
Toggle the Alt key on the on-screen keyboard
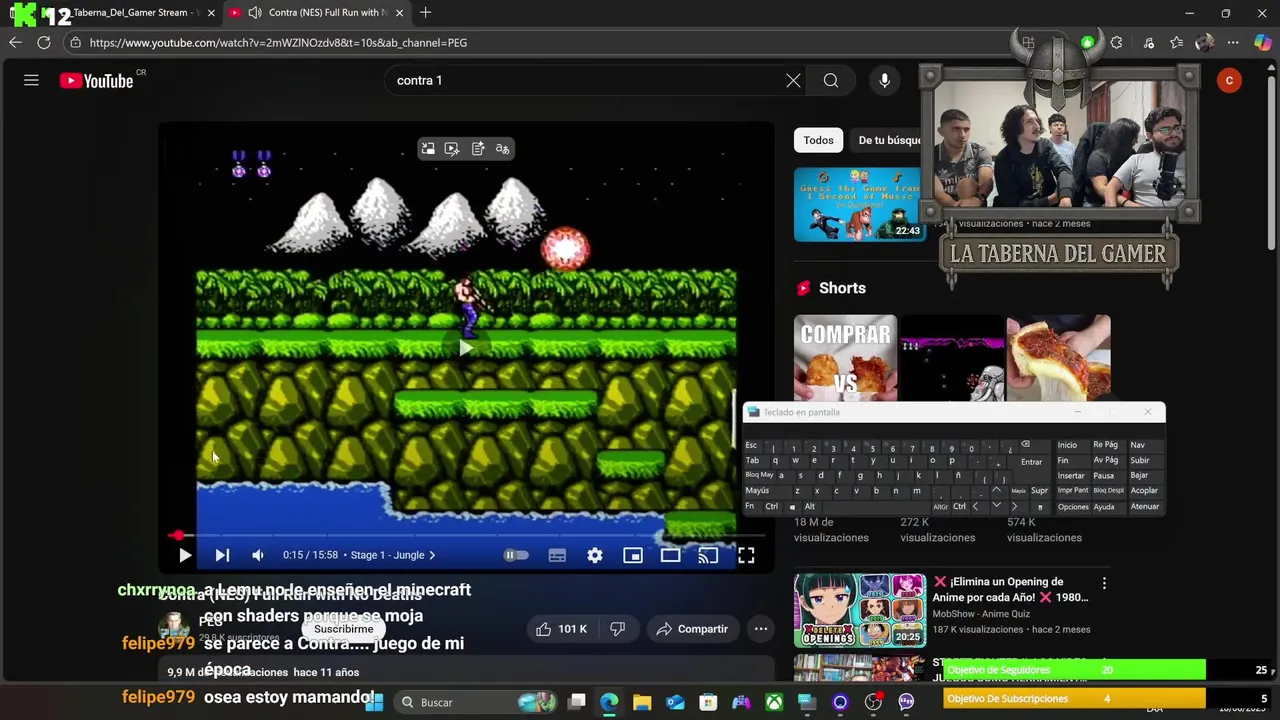coord(810,507)
